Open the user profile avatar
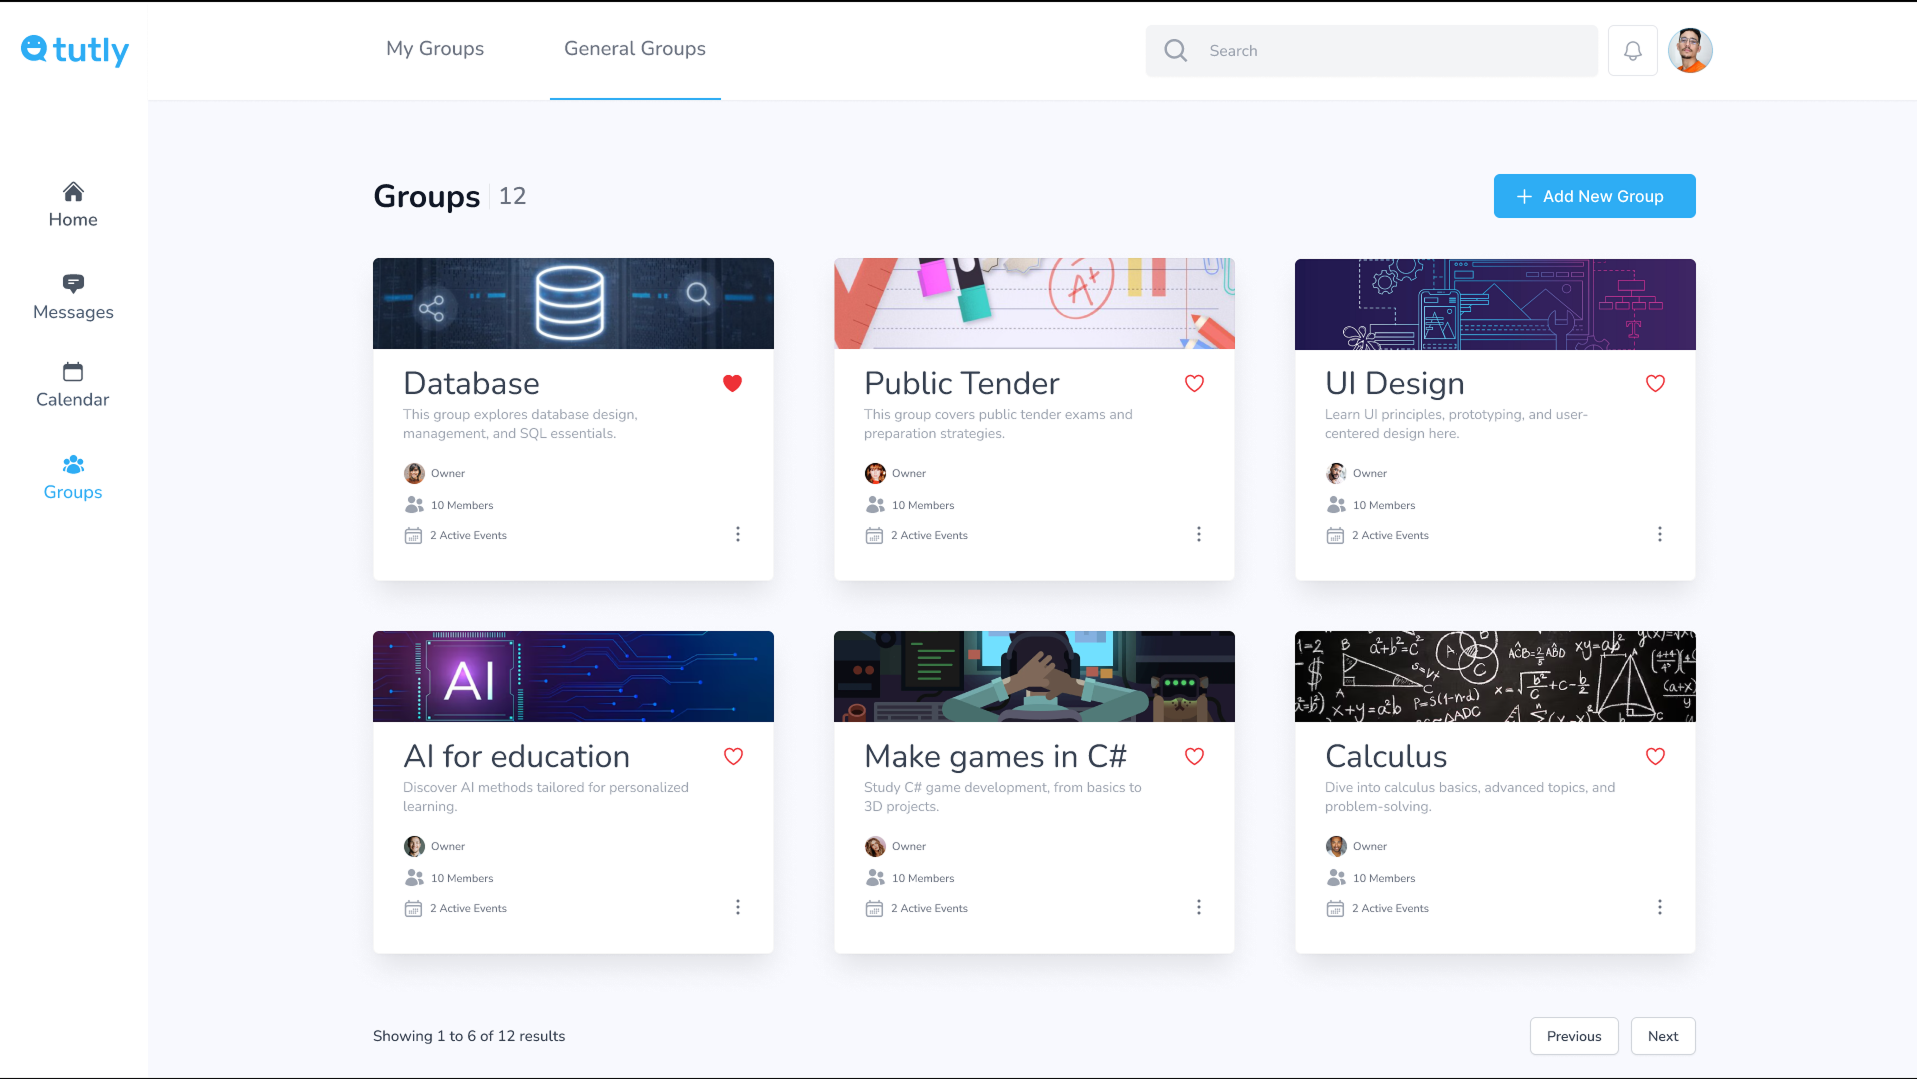Viewport: 1917px width, 1079px height. click(x=1690, y=51)
